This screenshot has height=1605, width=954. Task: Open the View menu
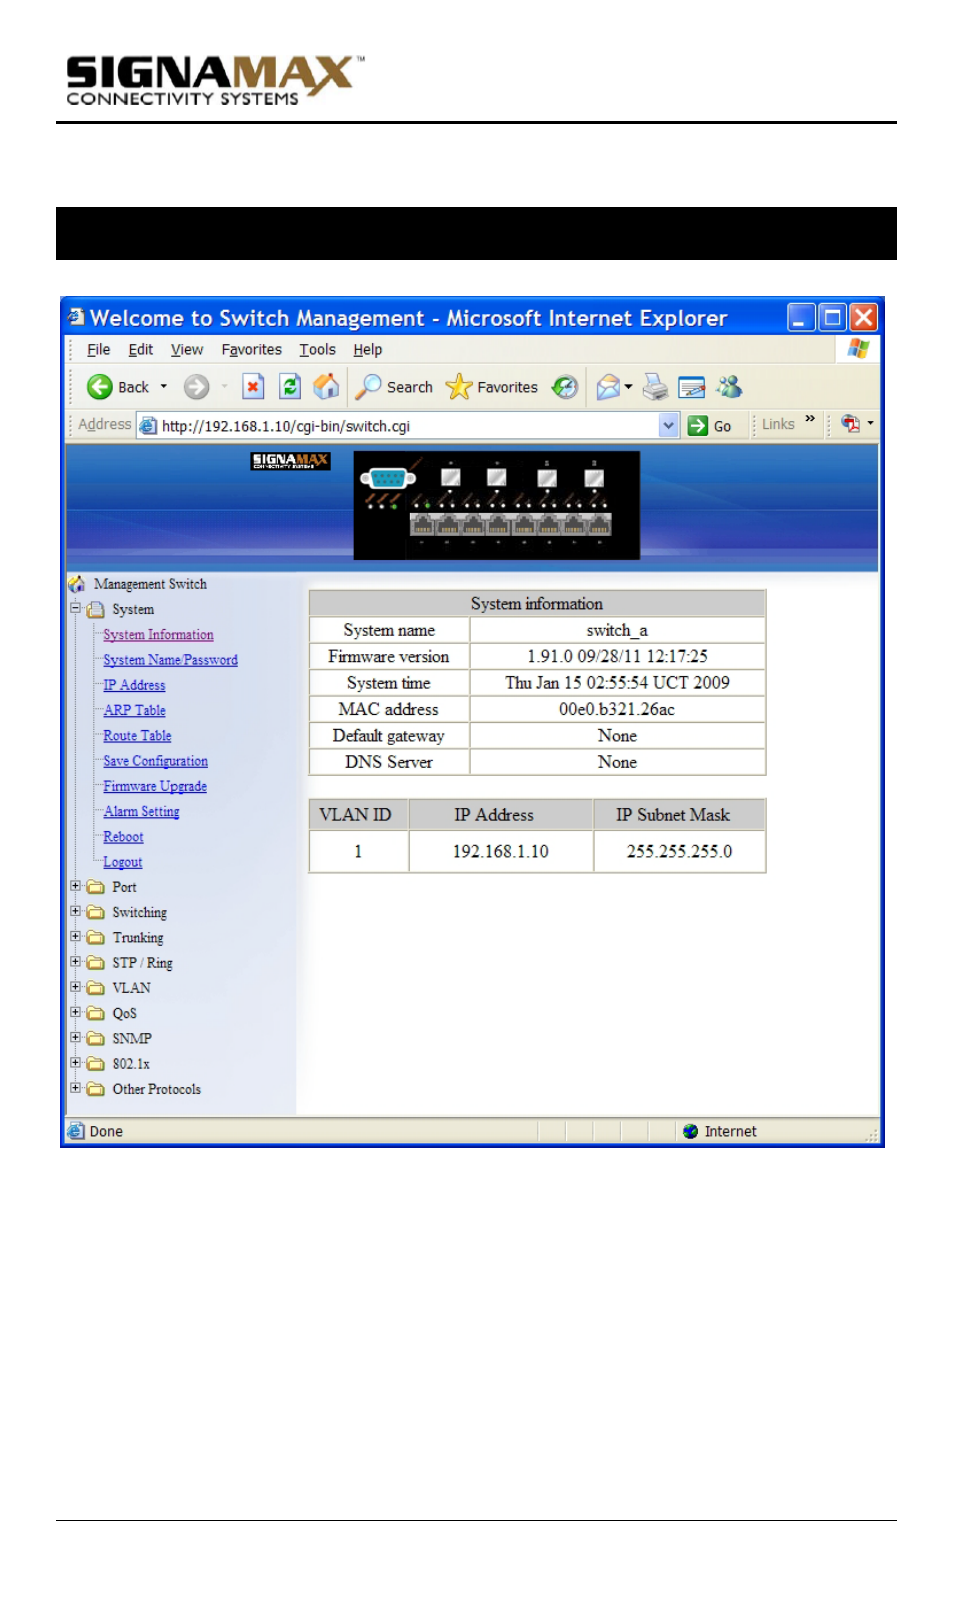coord(187,350)
